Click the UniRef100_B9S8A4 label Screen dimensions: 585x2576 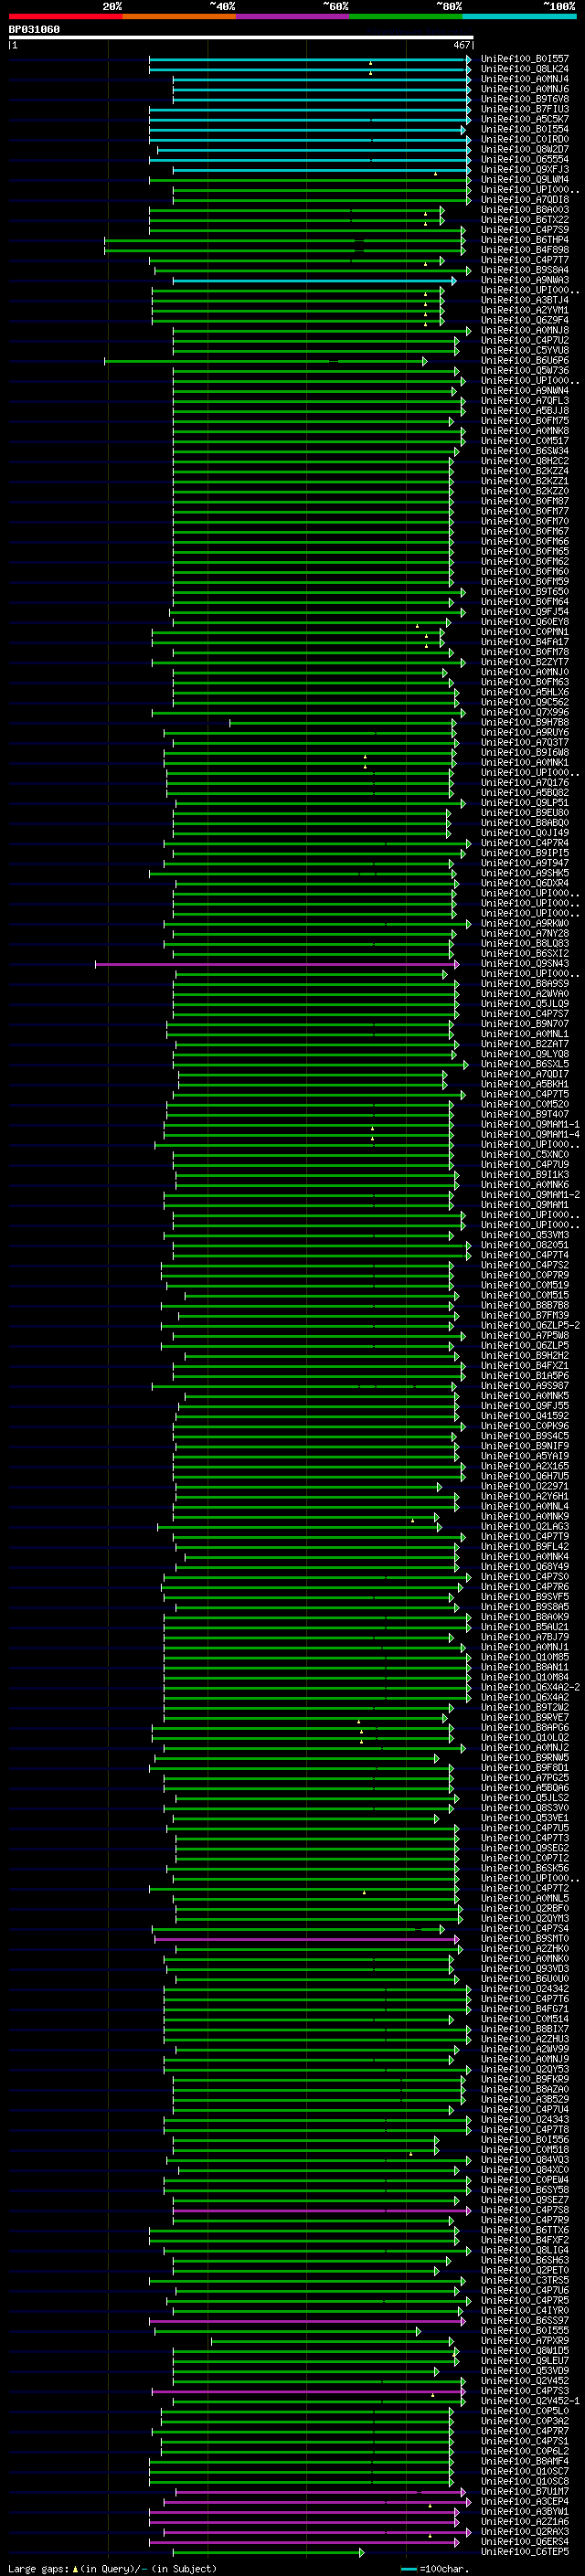[x=524, y=270]
